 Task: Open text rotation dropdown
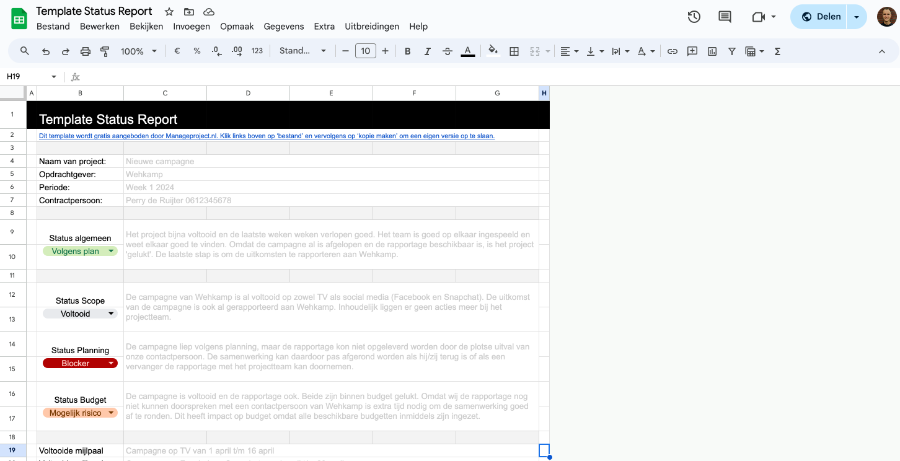point(646,51)
